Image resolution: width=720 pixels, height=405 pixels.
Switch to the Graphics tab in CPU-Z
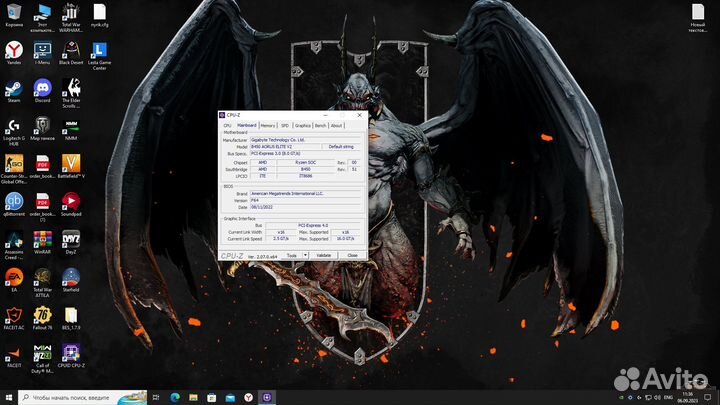pyautogui.click(x=303, y=125)
